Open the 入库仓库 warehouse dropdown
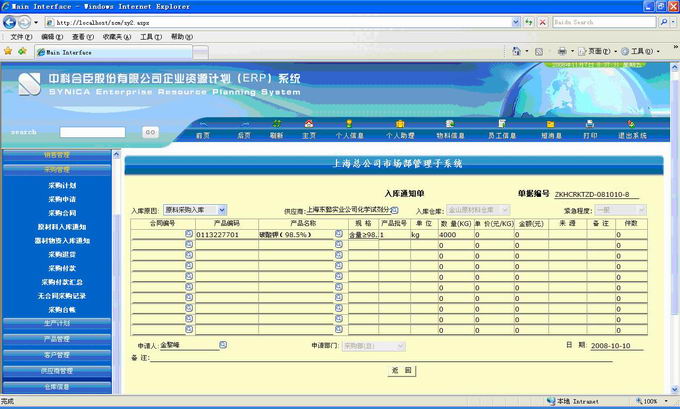 coord(505,210)
